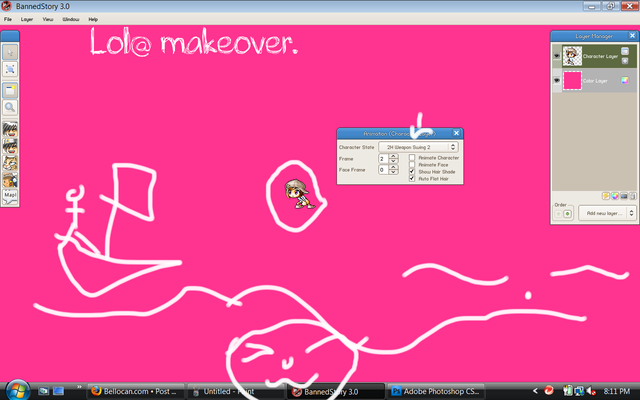Click the BannedStory 3.0 taskbar item
Viewport: 640px width, 400px height.
[x=336, y=391]
